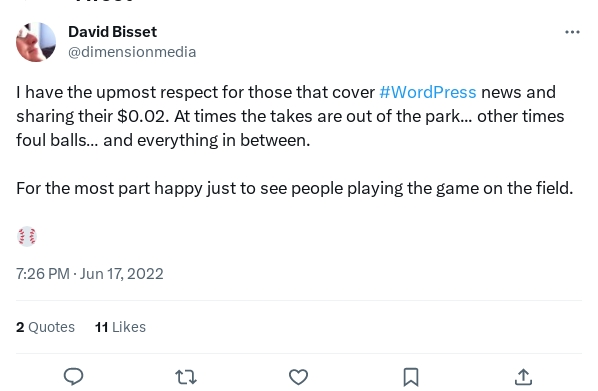Click the baseball emoji in the tweet
This screenshot has height=391, width=598.
27,237
